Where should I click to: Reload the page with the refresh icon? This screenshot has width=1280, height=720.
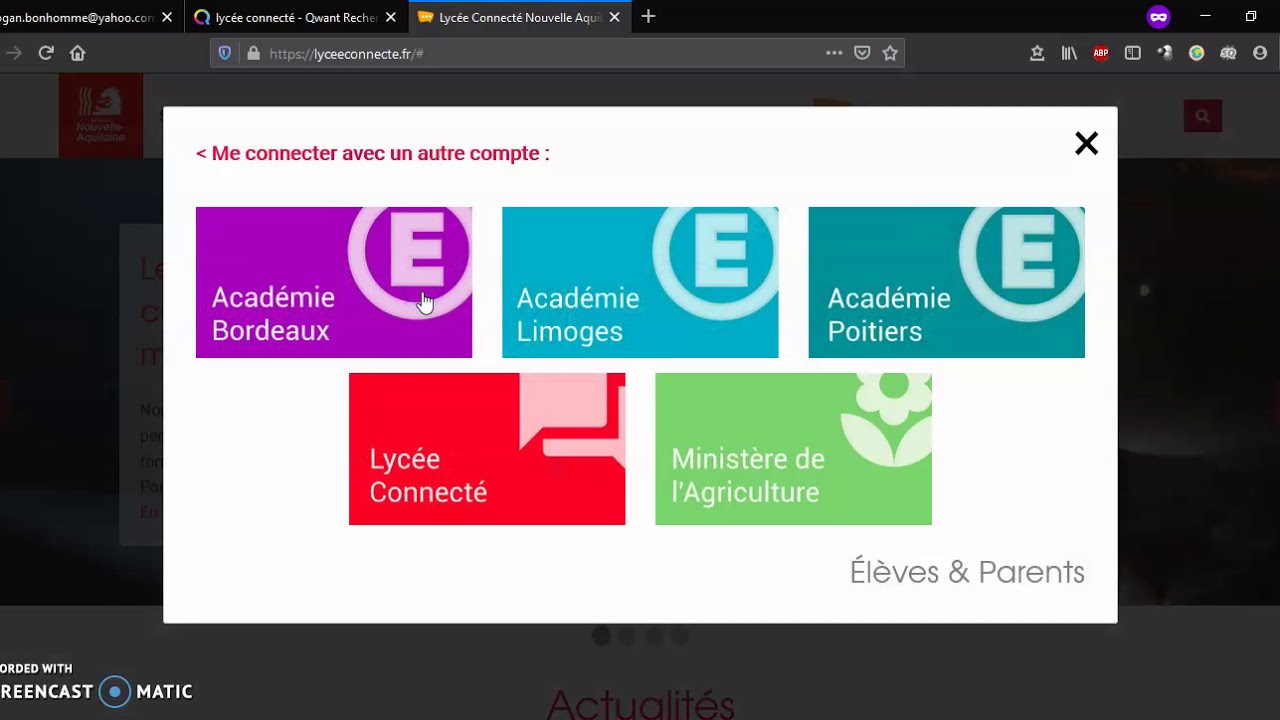46,53
